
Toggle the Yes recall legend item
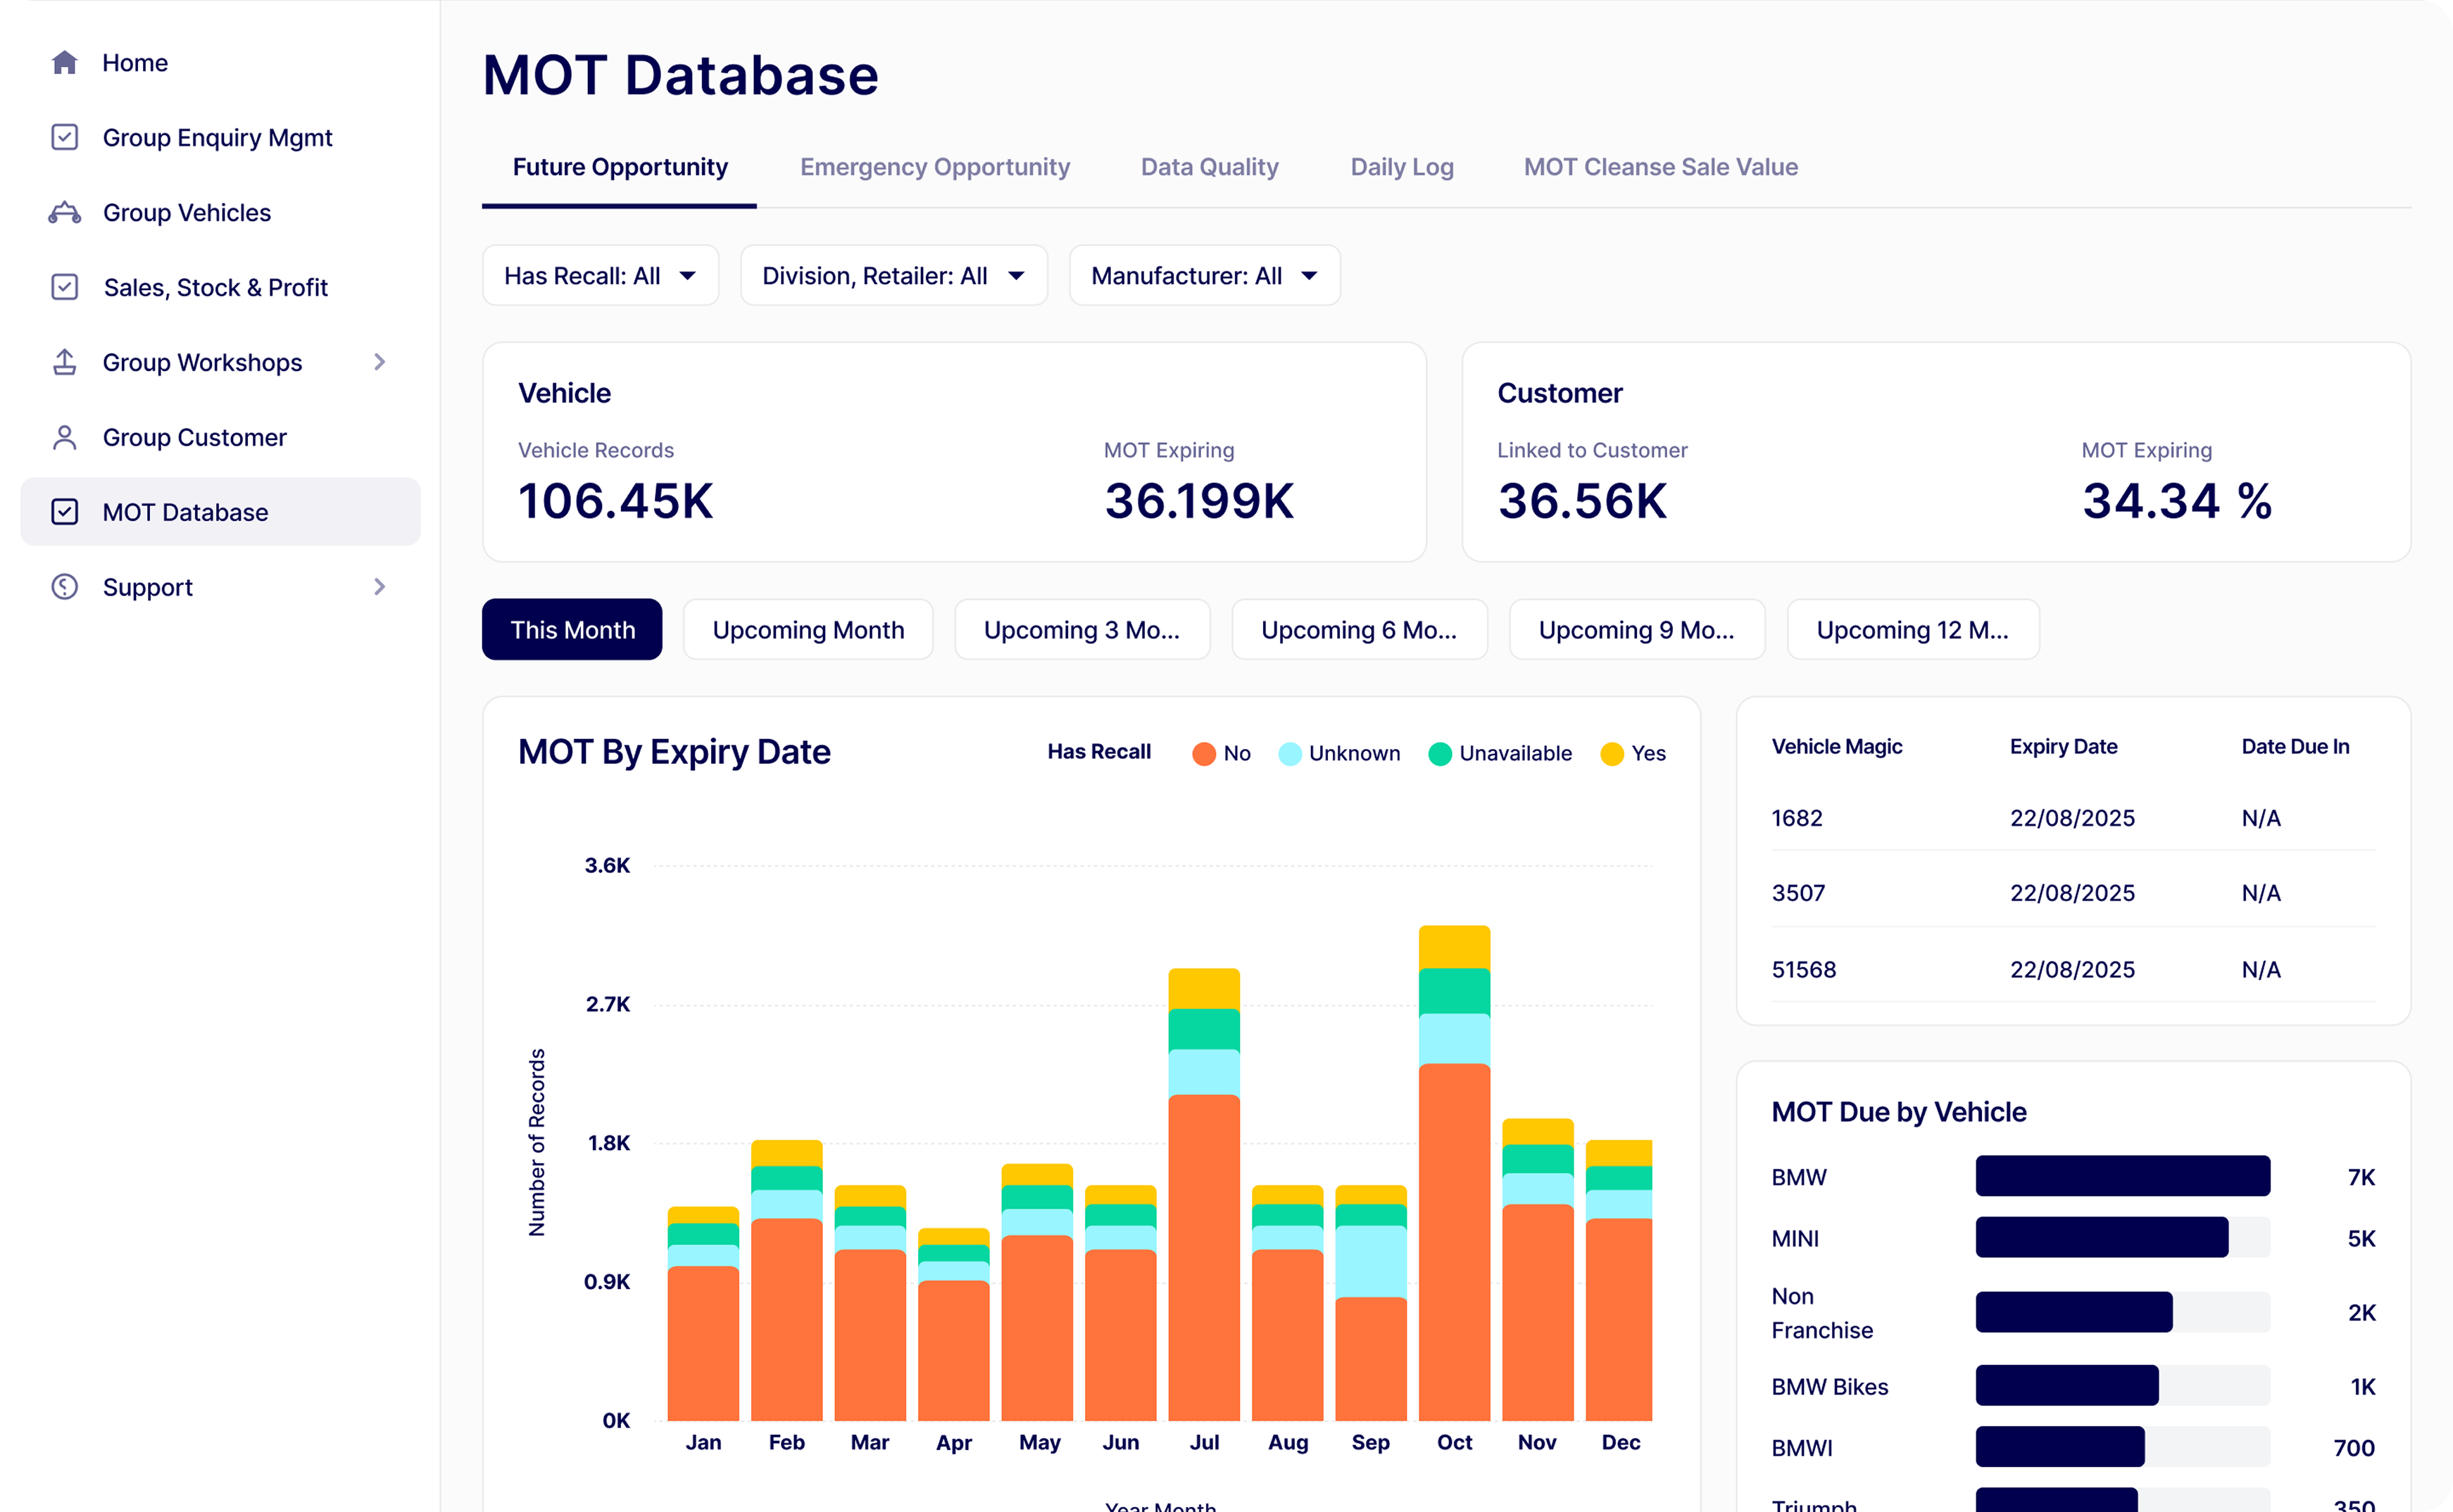pyautogui.click(x=1634, y=753)
